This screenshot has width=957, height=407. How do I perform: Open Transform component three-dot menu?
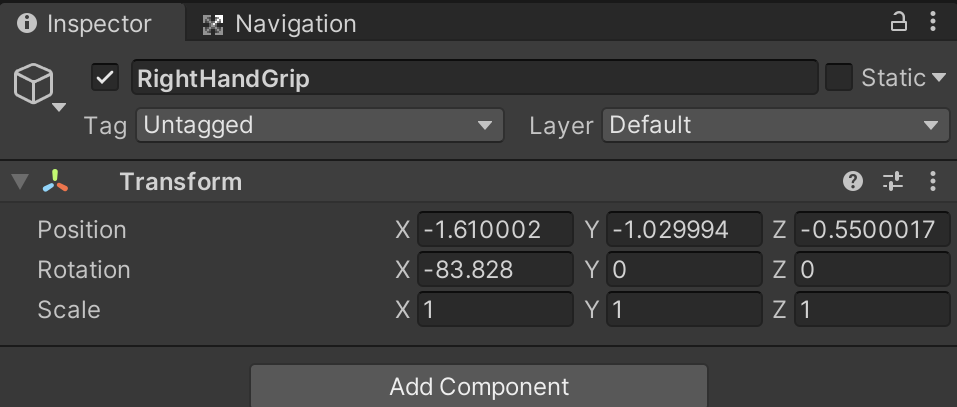pos(932,181)
